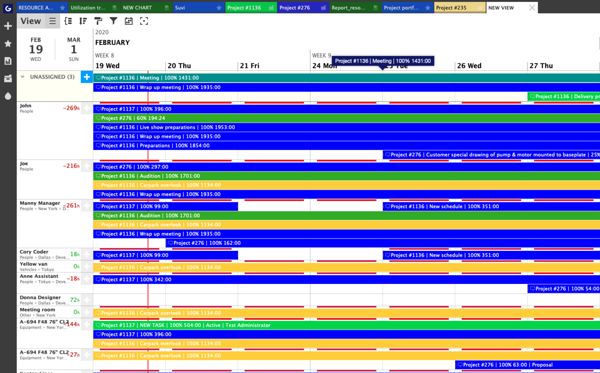Click the plus button in Joe's row
The image size is (600, 373).
pos(87,166)
